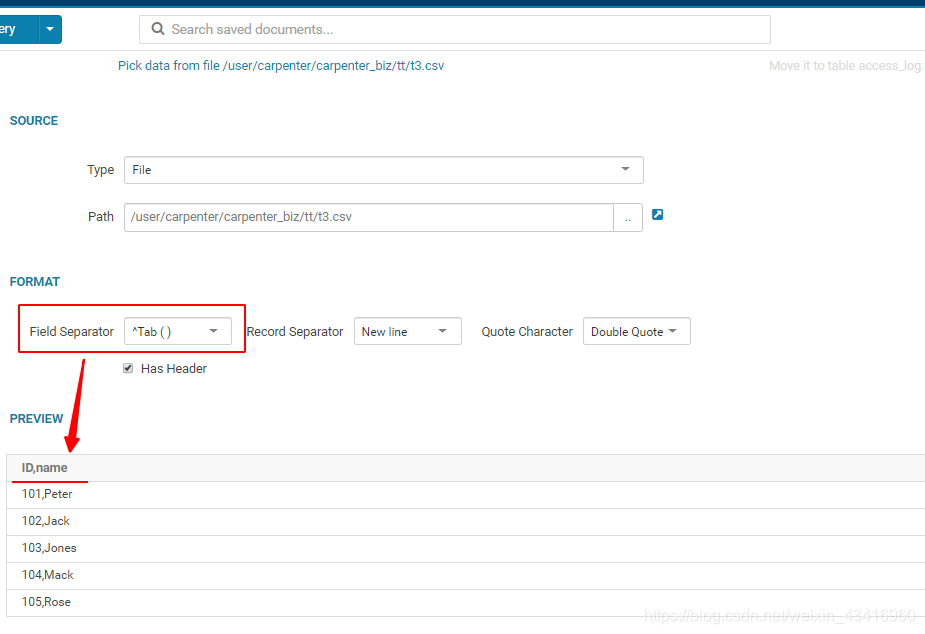Click the partially visible Query button

click(19, 29)
